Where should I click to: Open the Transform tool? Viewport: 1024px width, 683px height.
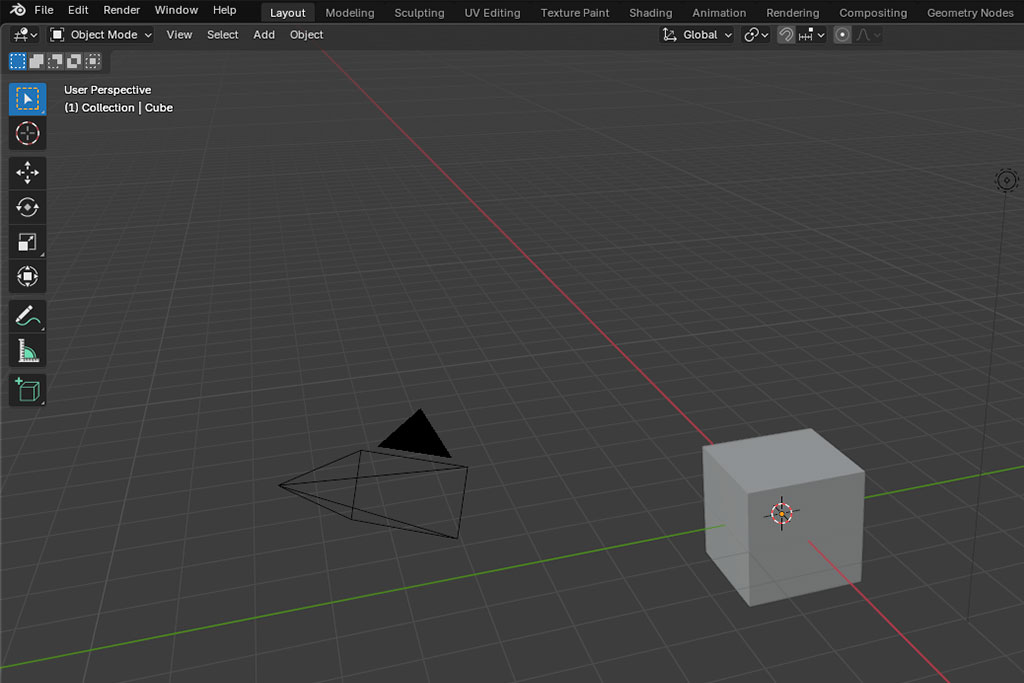[x=27, y=276]
